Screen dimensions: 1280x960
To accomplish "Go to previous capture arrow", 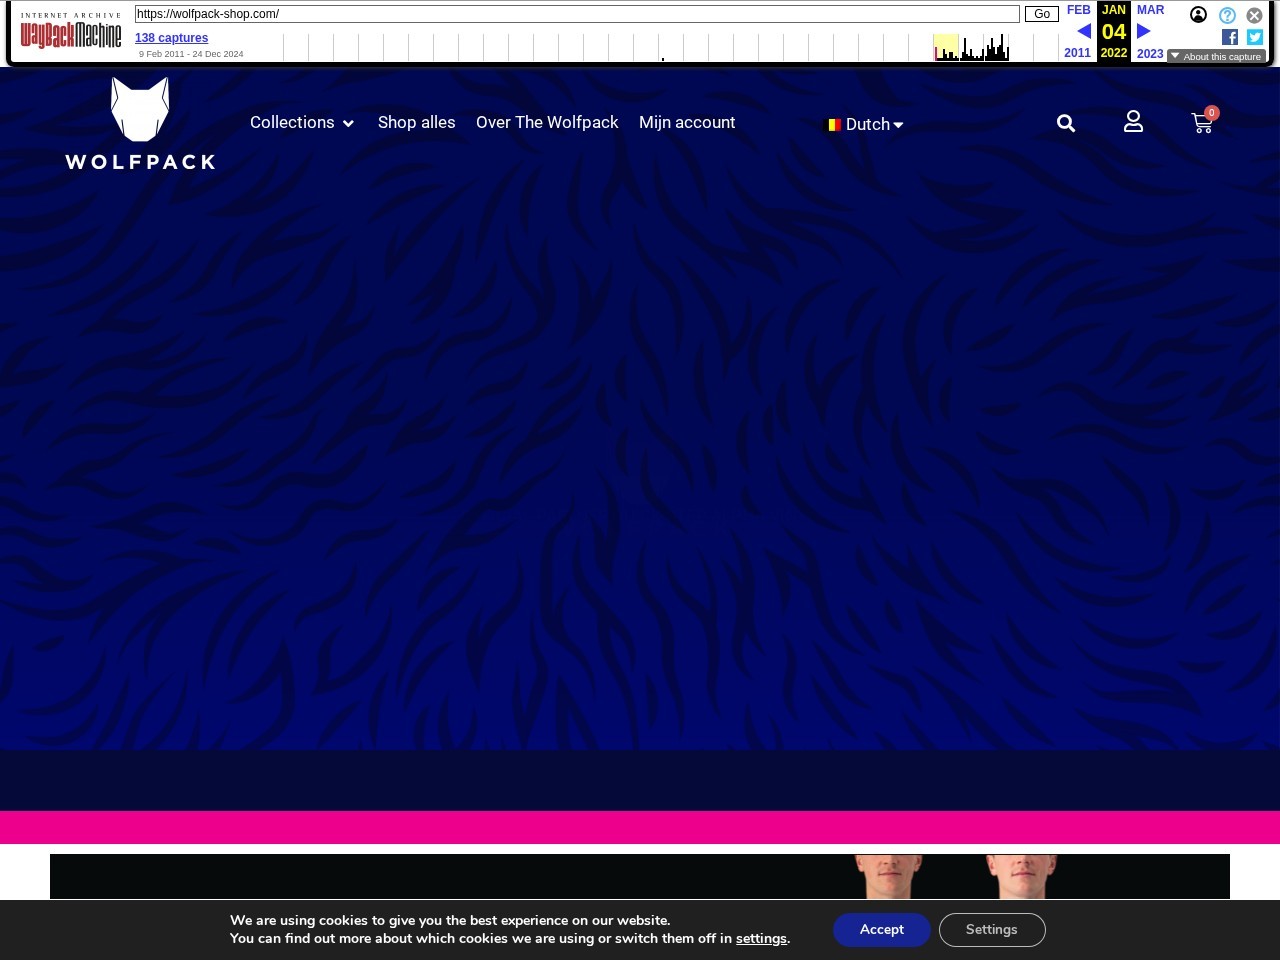I will [1083, 31].
